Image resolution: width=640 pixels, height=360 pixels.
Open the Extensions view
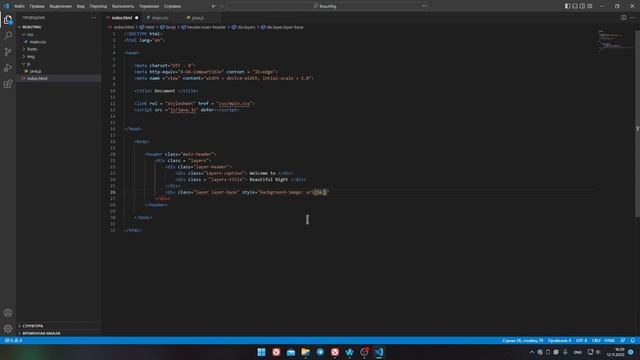coord(8,84)
